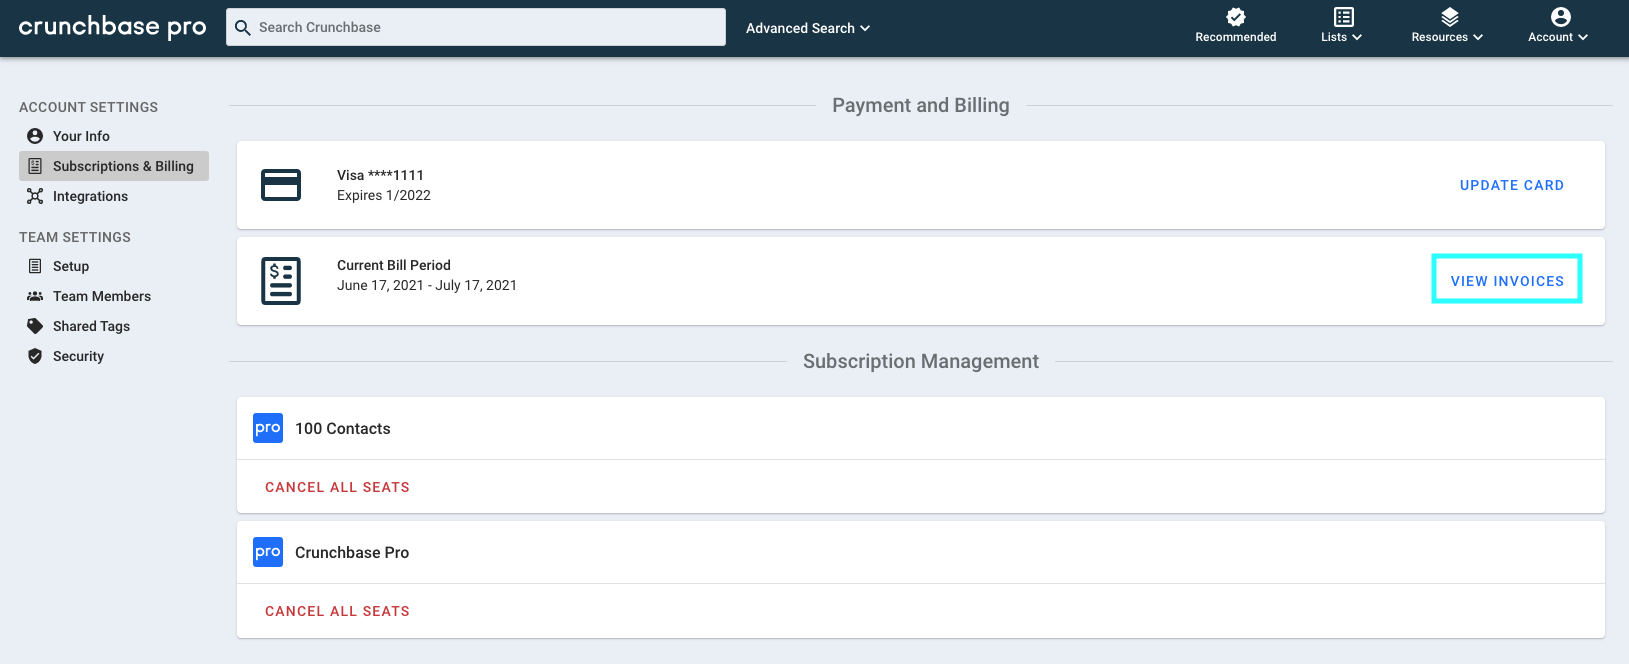Expand the Lists menu chevron
This screenshot has height=664, width=1629.
pyautogui.click(x=1357, y=37)
